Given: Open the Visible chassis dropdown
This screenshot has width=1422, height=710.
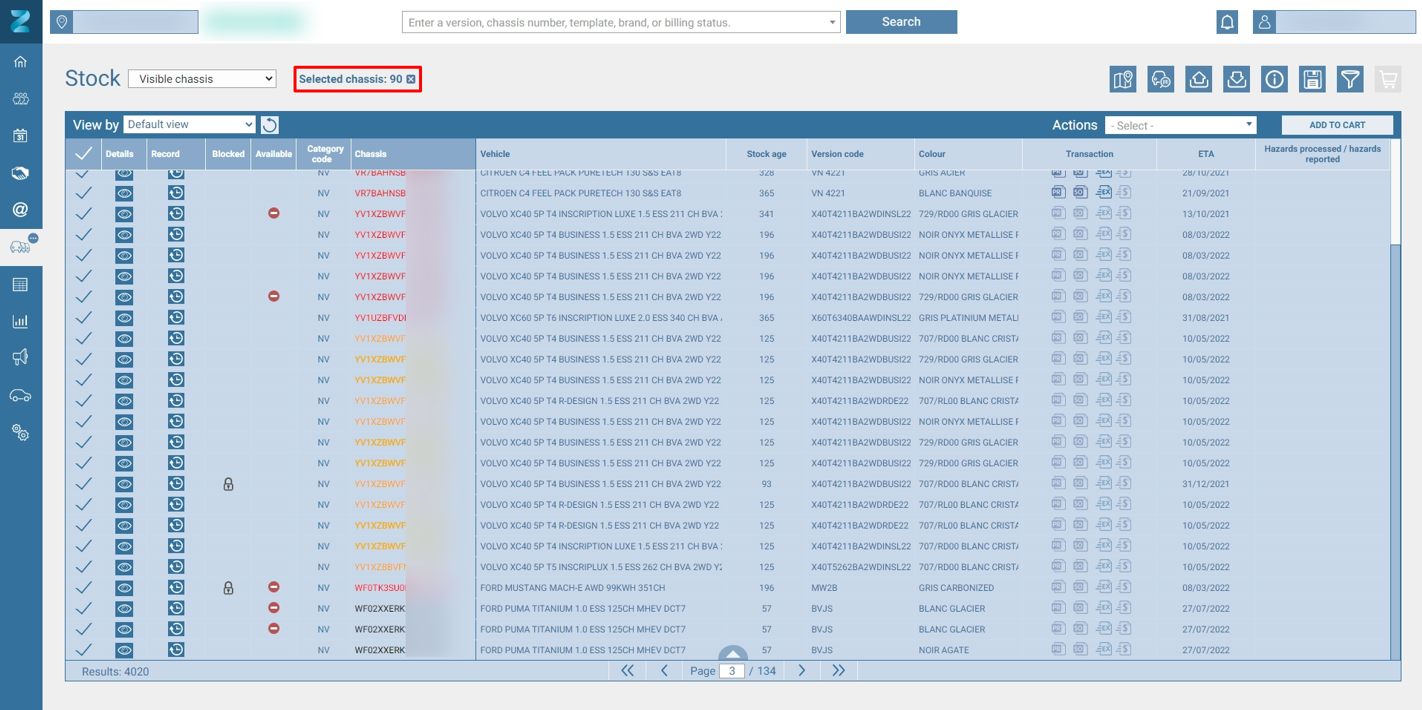Looking at the screenshot, I should click(x=202, y=79).
